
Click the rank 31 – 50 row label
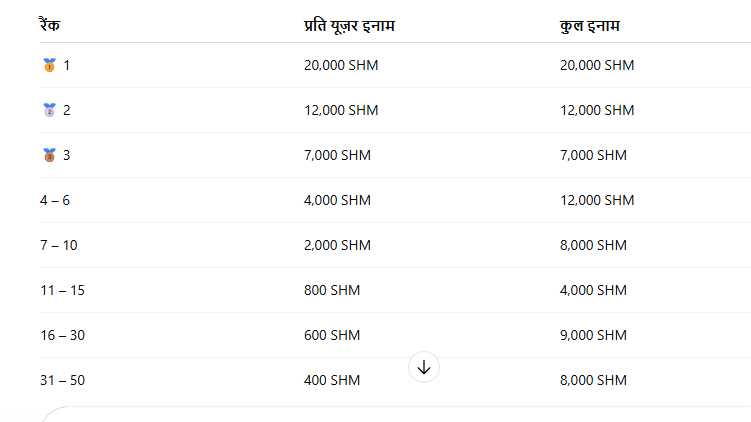(x=62, y=380)
